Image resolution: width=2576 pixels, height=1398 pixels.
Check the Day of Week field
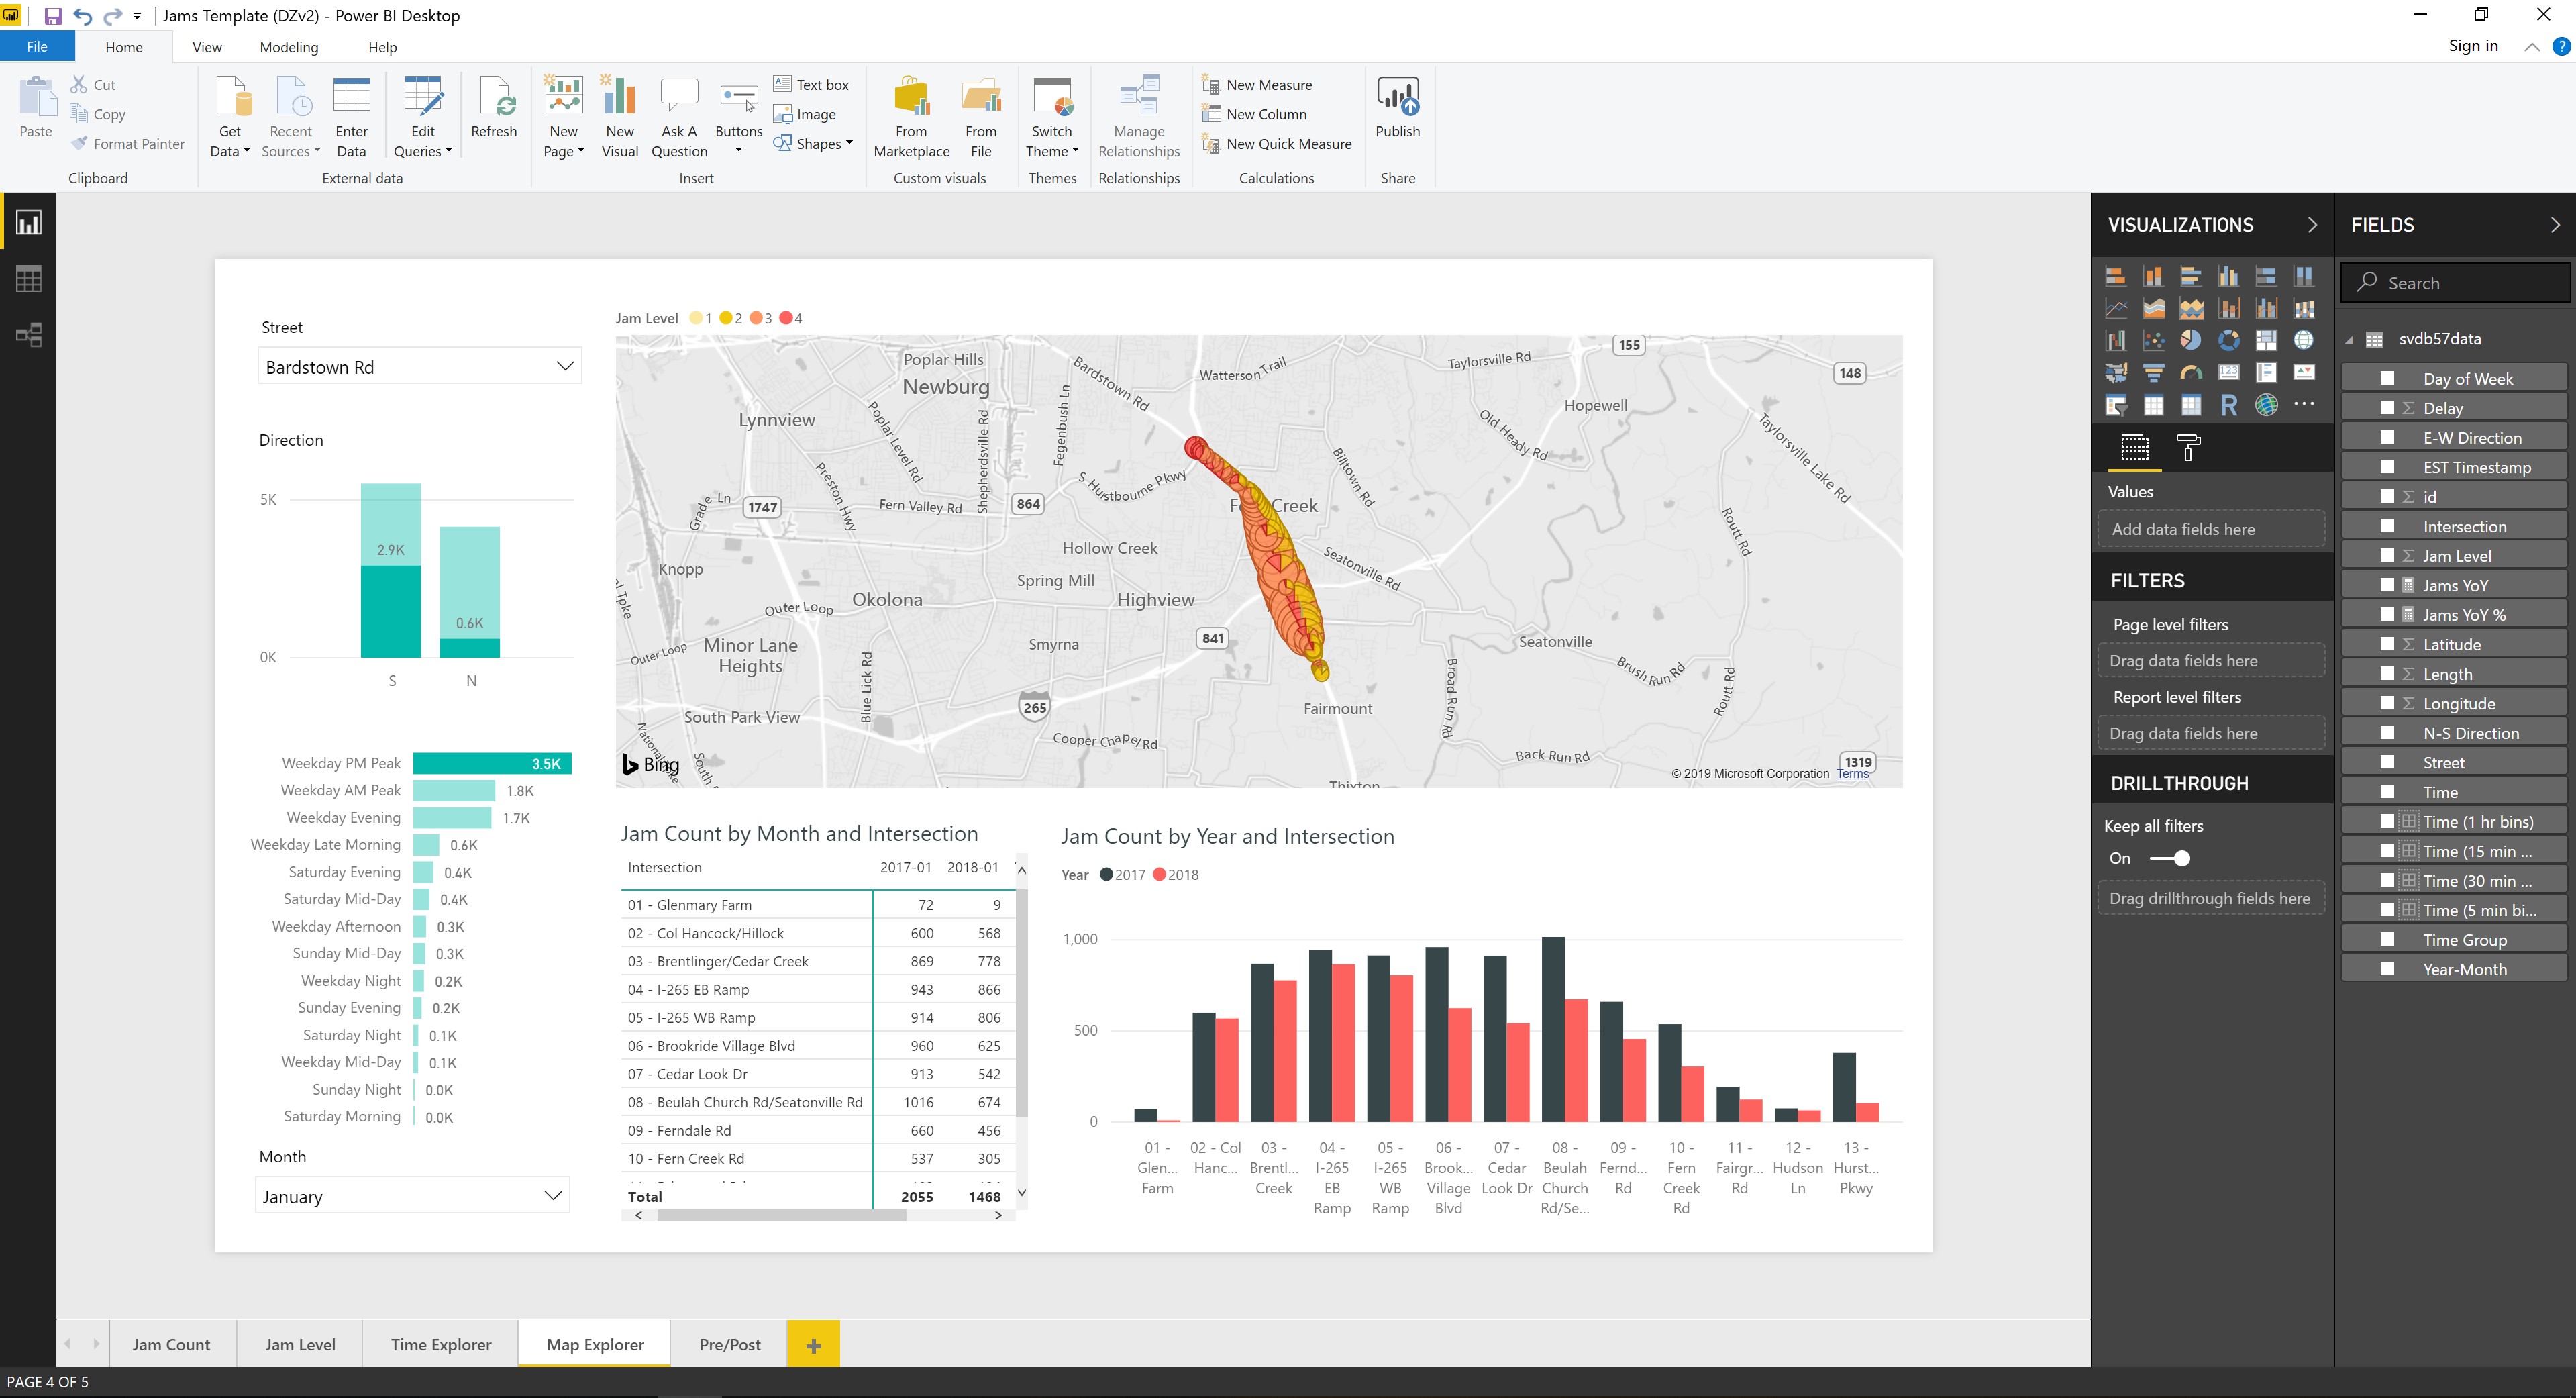2388,378
